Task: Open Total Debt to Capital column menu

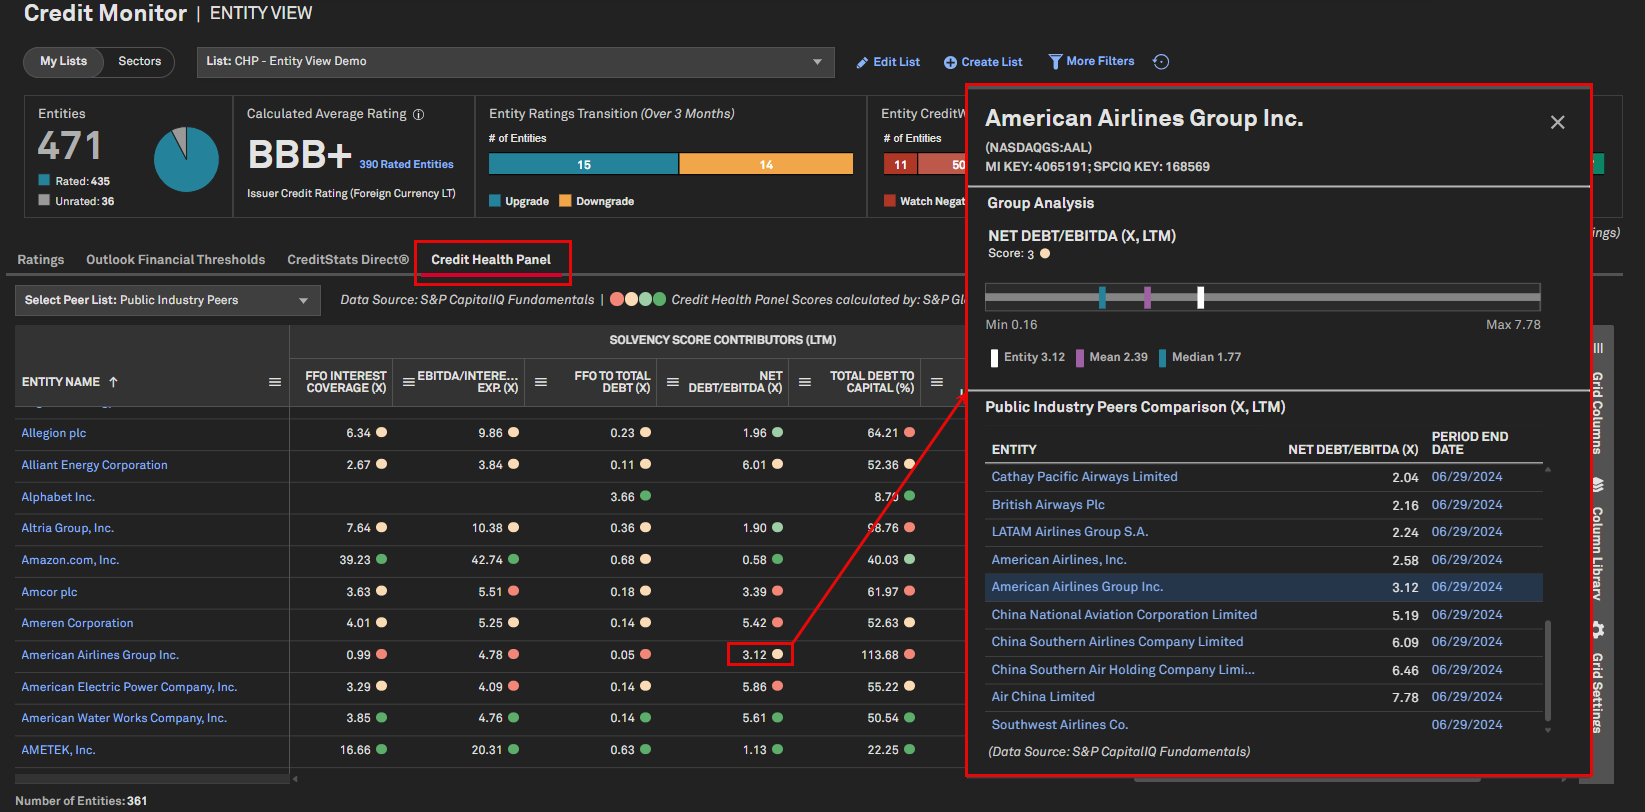Action: [805, 382]
